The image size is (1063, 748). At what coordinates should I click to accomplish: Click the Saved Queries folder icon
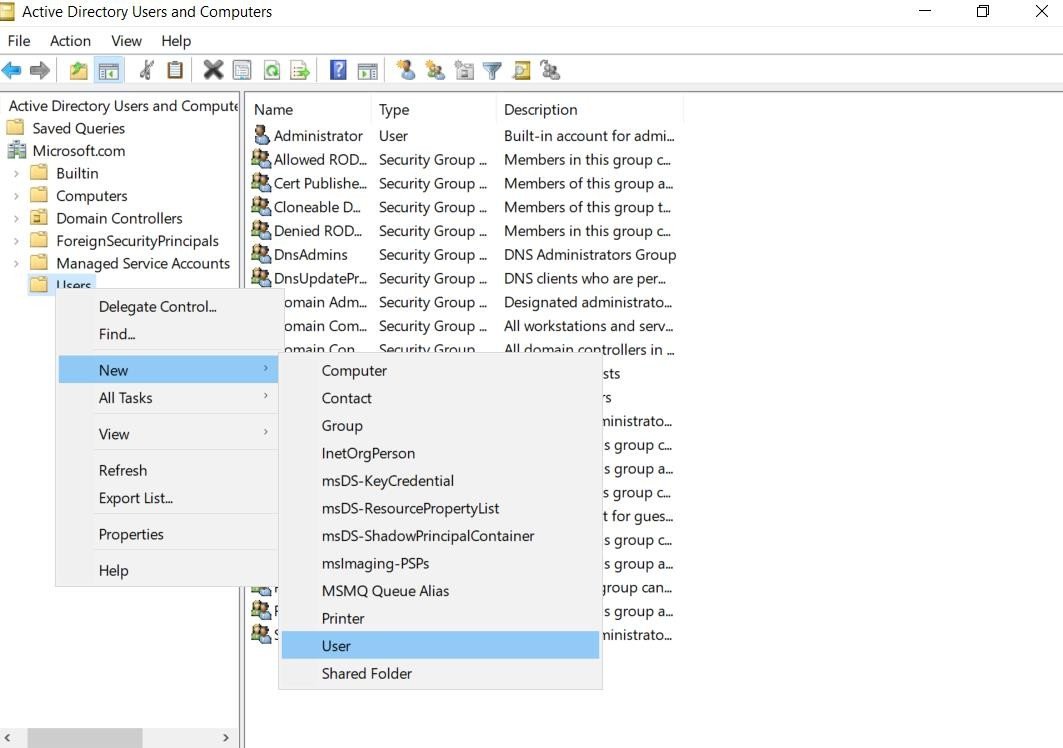click(16, 127)
